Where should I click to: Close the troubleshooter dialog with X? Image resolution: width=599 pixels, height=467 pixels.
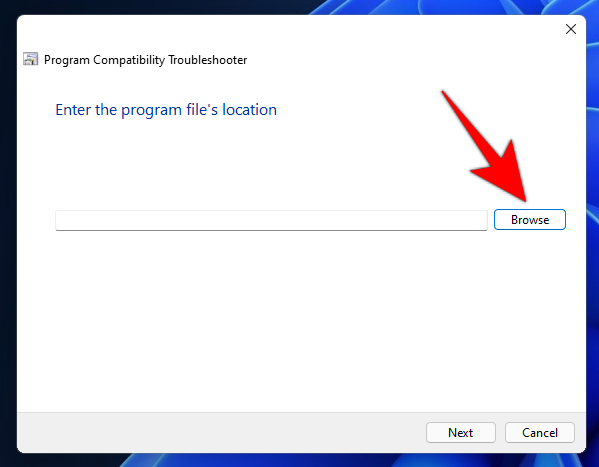(x=571, y=29)
